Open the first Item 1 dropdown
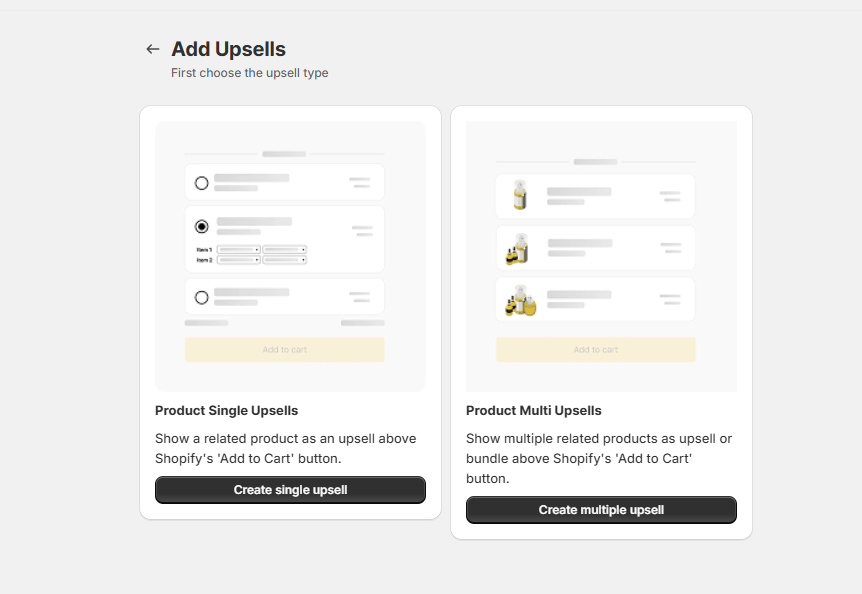Viewport: 862px width, 594px height. tap(239, 249)
